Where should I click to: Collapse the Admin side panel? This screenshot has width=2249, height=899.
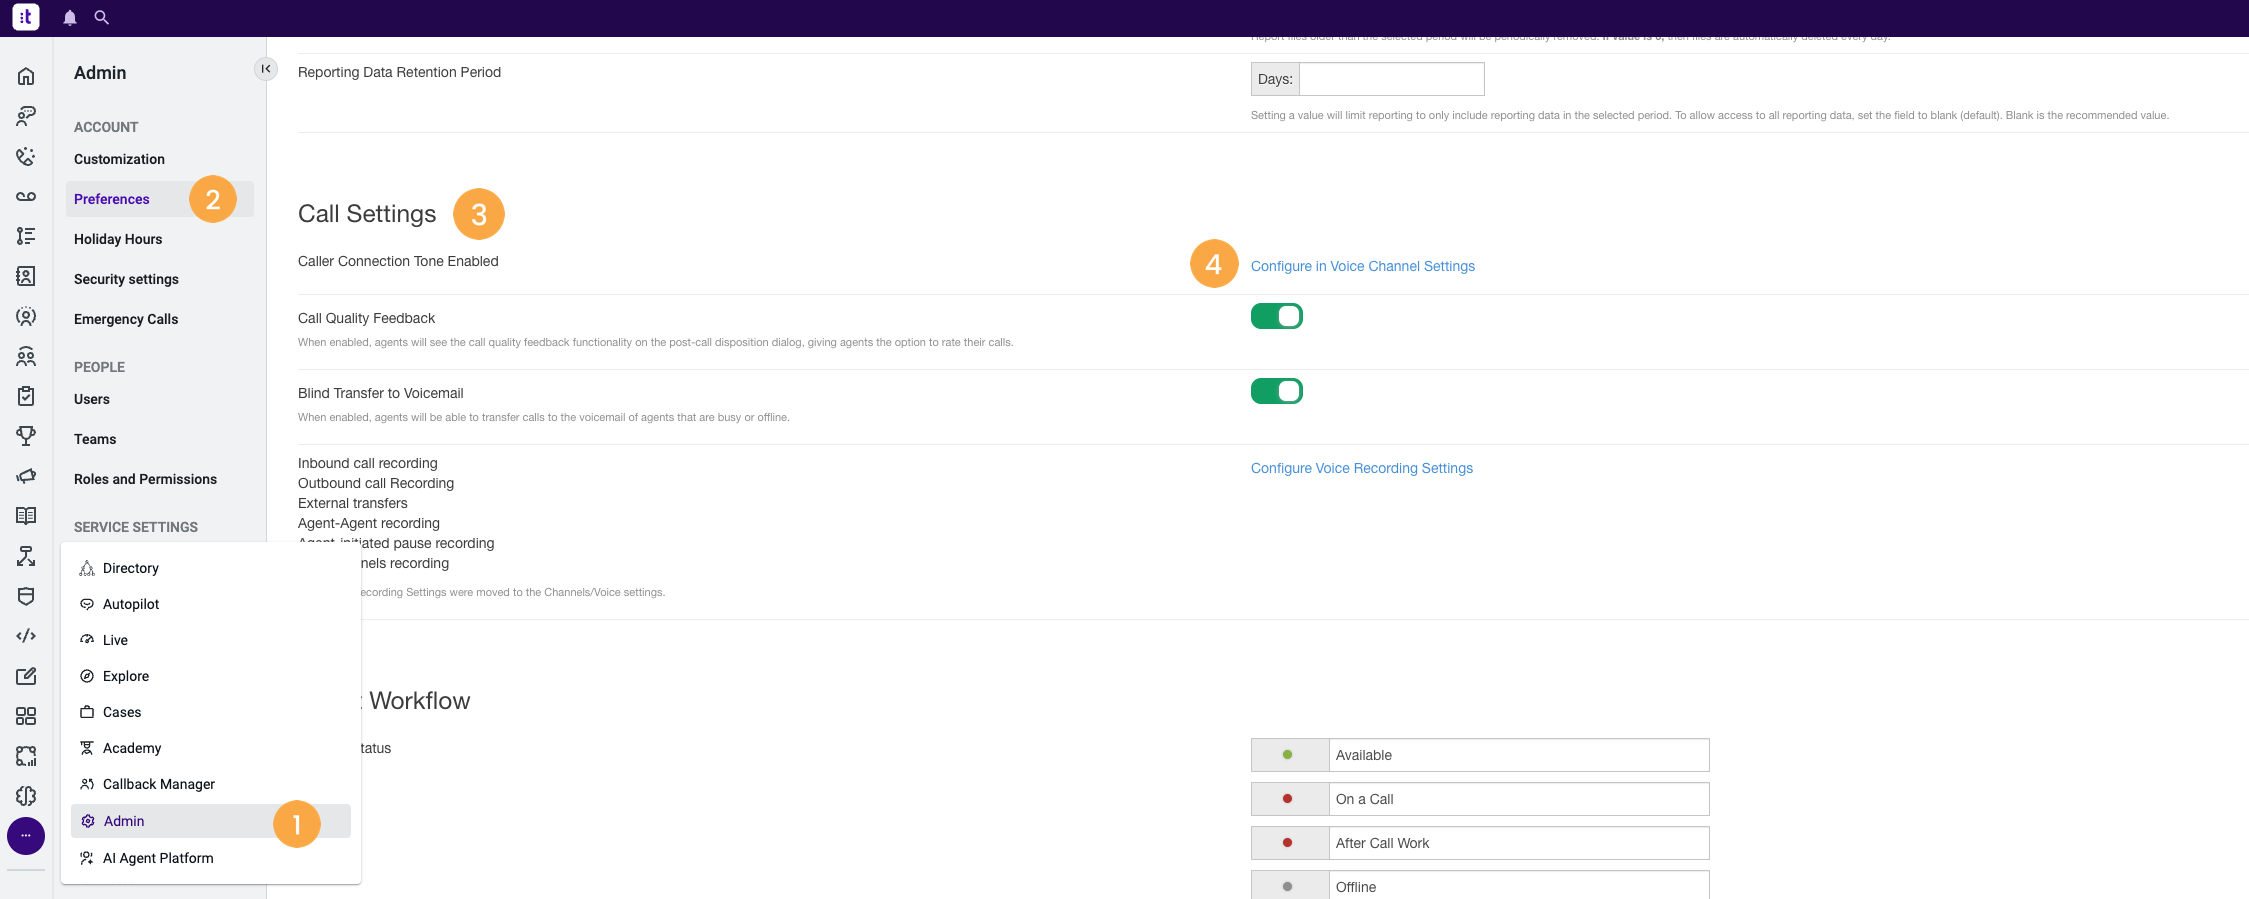tap(266, 69)
